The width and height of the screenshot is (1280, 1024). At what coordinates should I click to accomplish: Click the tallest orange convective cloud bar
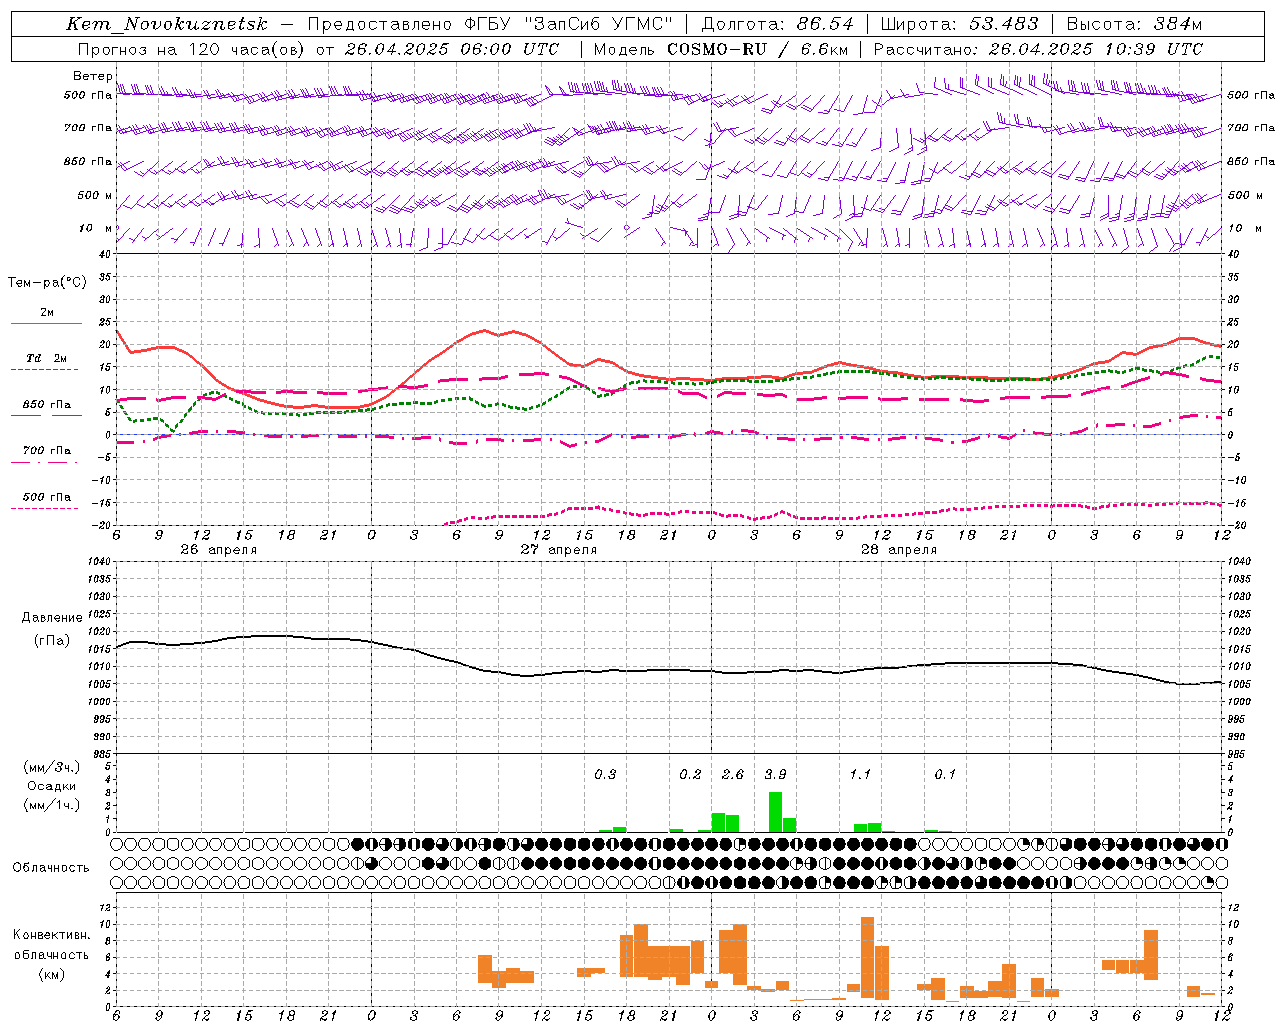point(867,958)
